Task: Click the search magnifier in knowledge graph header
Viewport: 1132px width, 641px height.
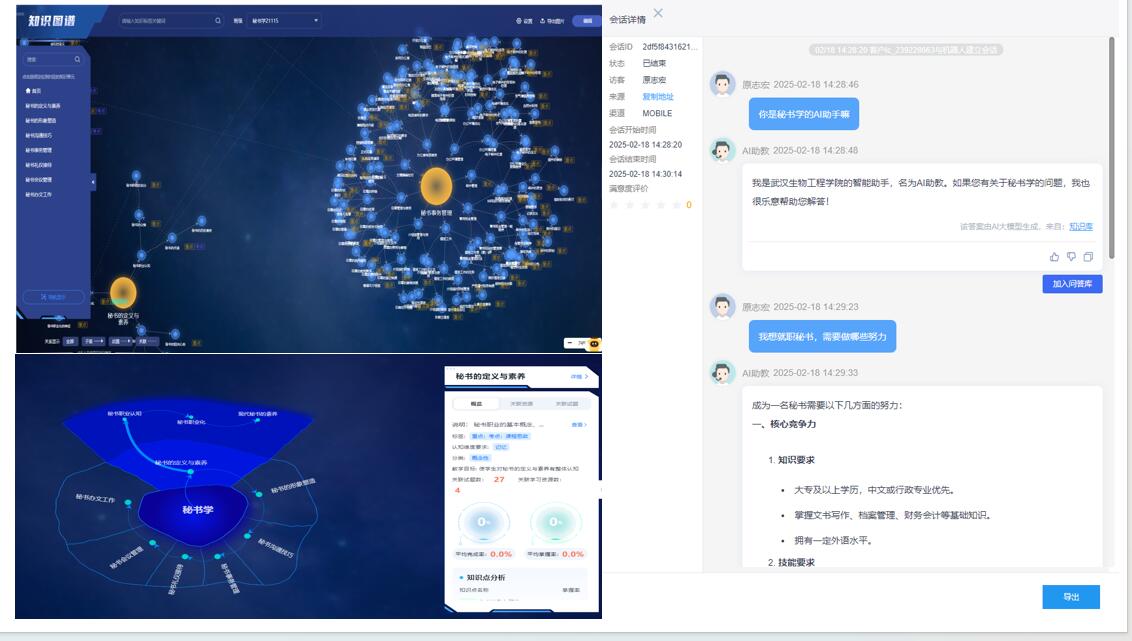Action: coord(218,20)
